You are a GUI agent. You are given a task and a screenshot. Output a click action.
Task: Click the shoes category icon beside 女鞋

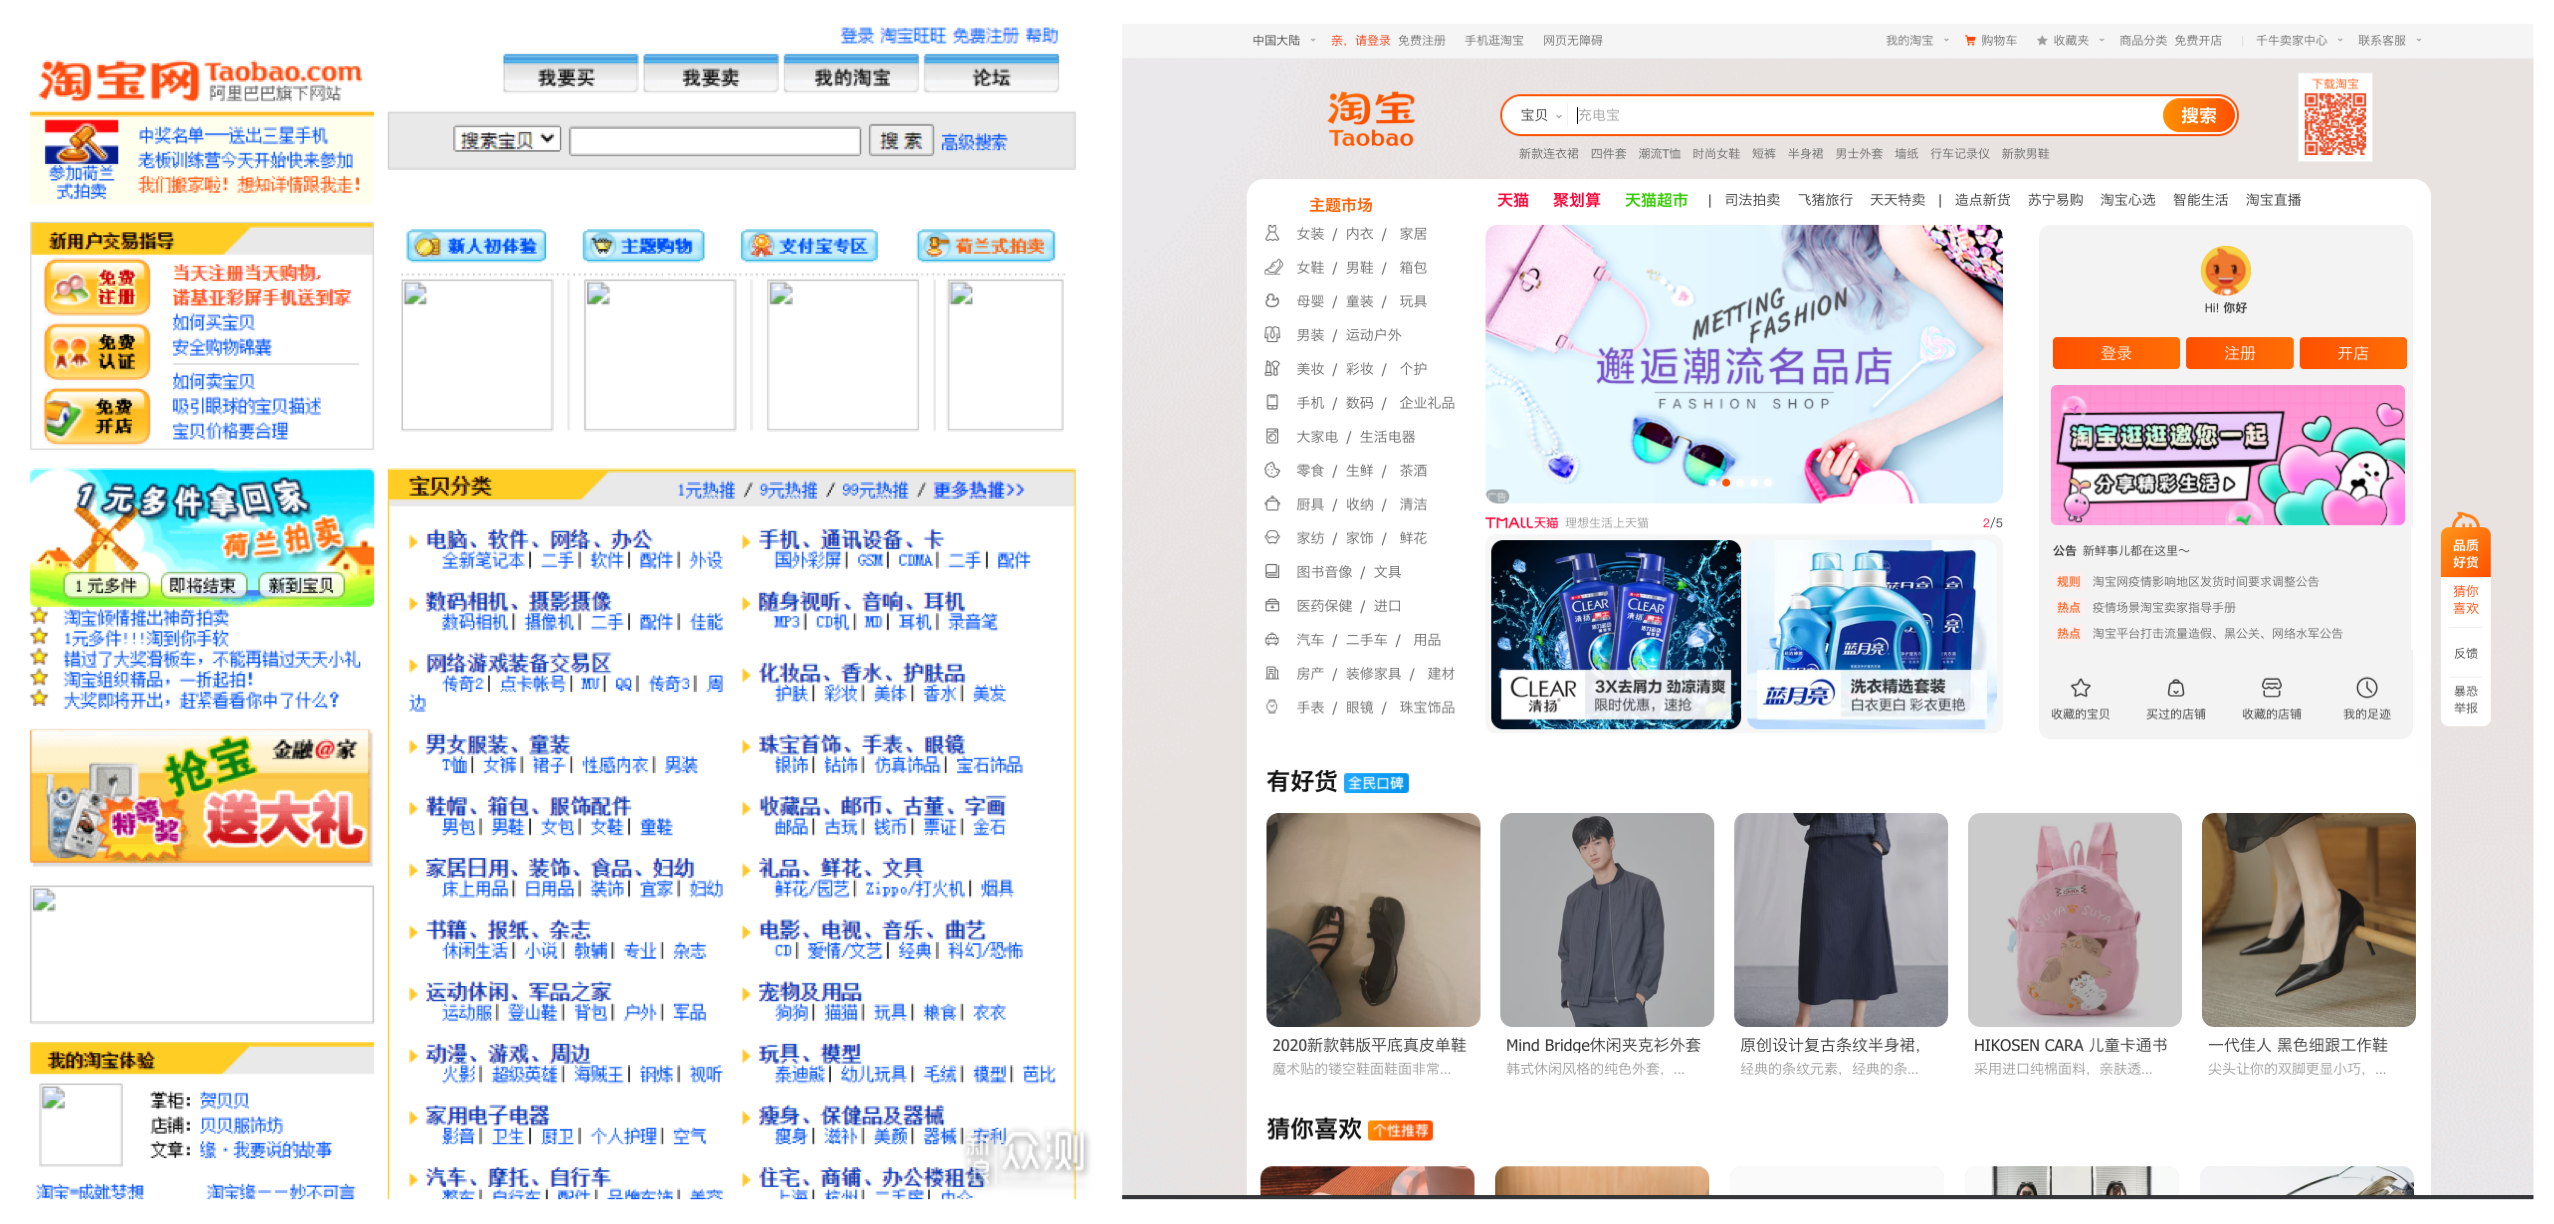click(1272, 267)
